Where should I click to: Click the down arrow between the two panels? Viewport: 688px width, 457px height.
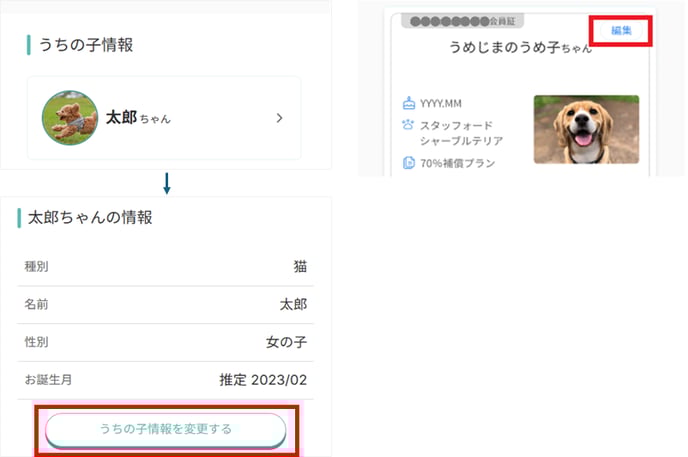(x=166, y=183)
